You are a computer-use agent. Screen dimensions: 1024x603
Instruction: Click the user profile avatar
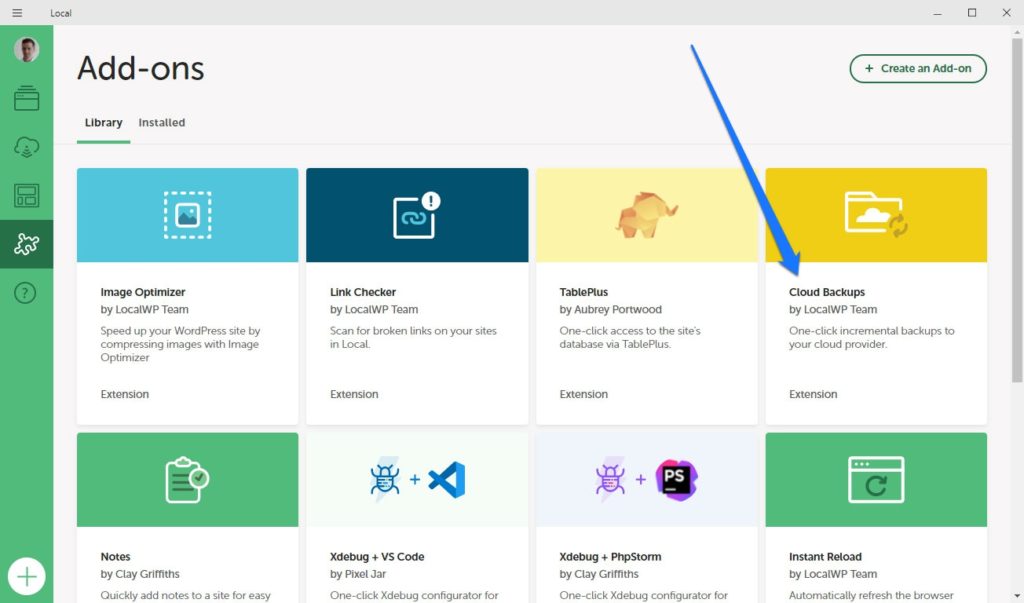click(x=27, y=49)
